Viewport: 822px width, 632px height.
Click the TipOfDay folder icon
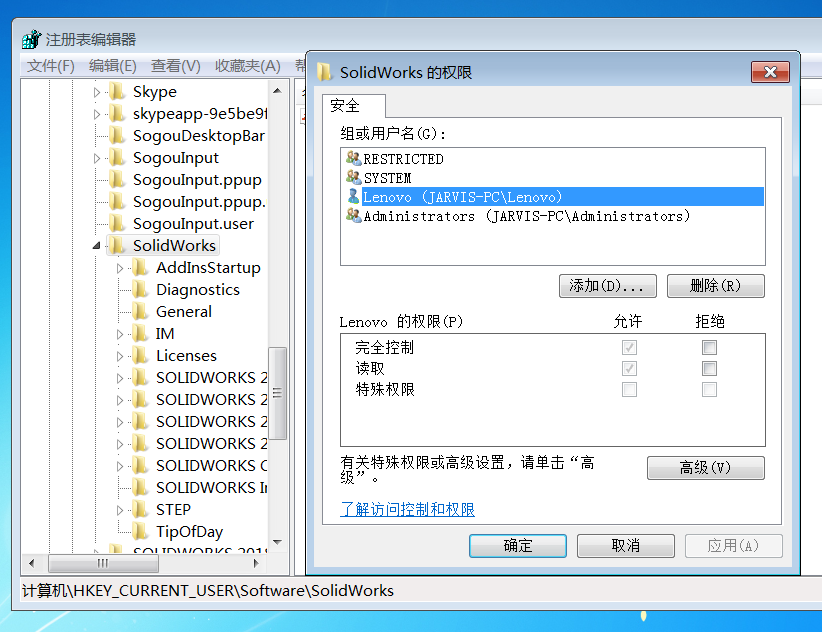tap(140, 532)
